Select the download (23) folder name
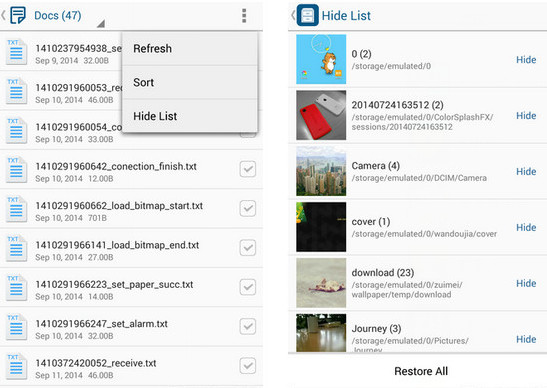 [383, 273]
